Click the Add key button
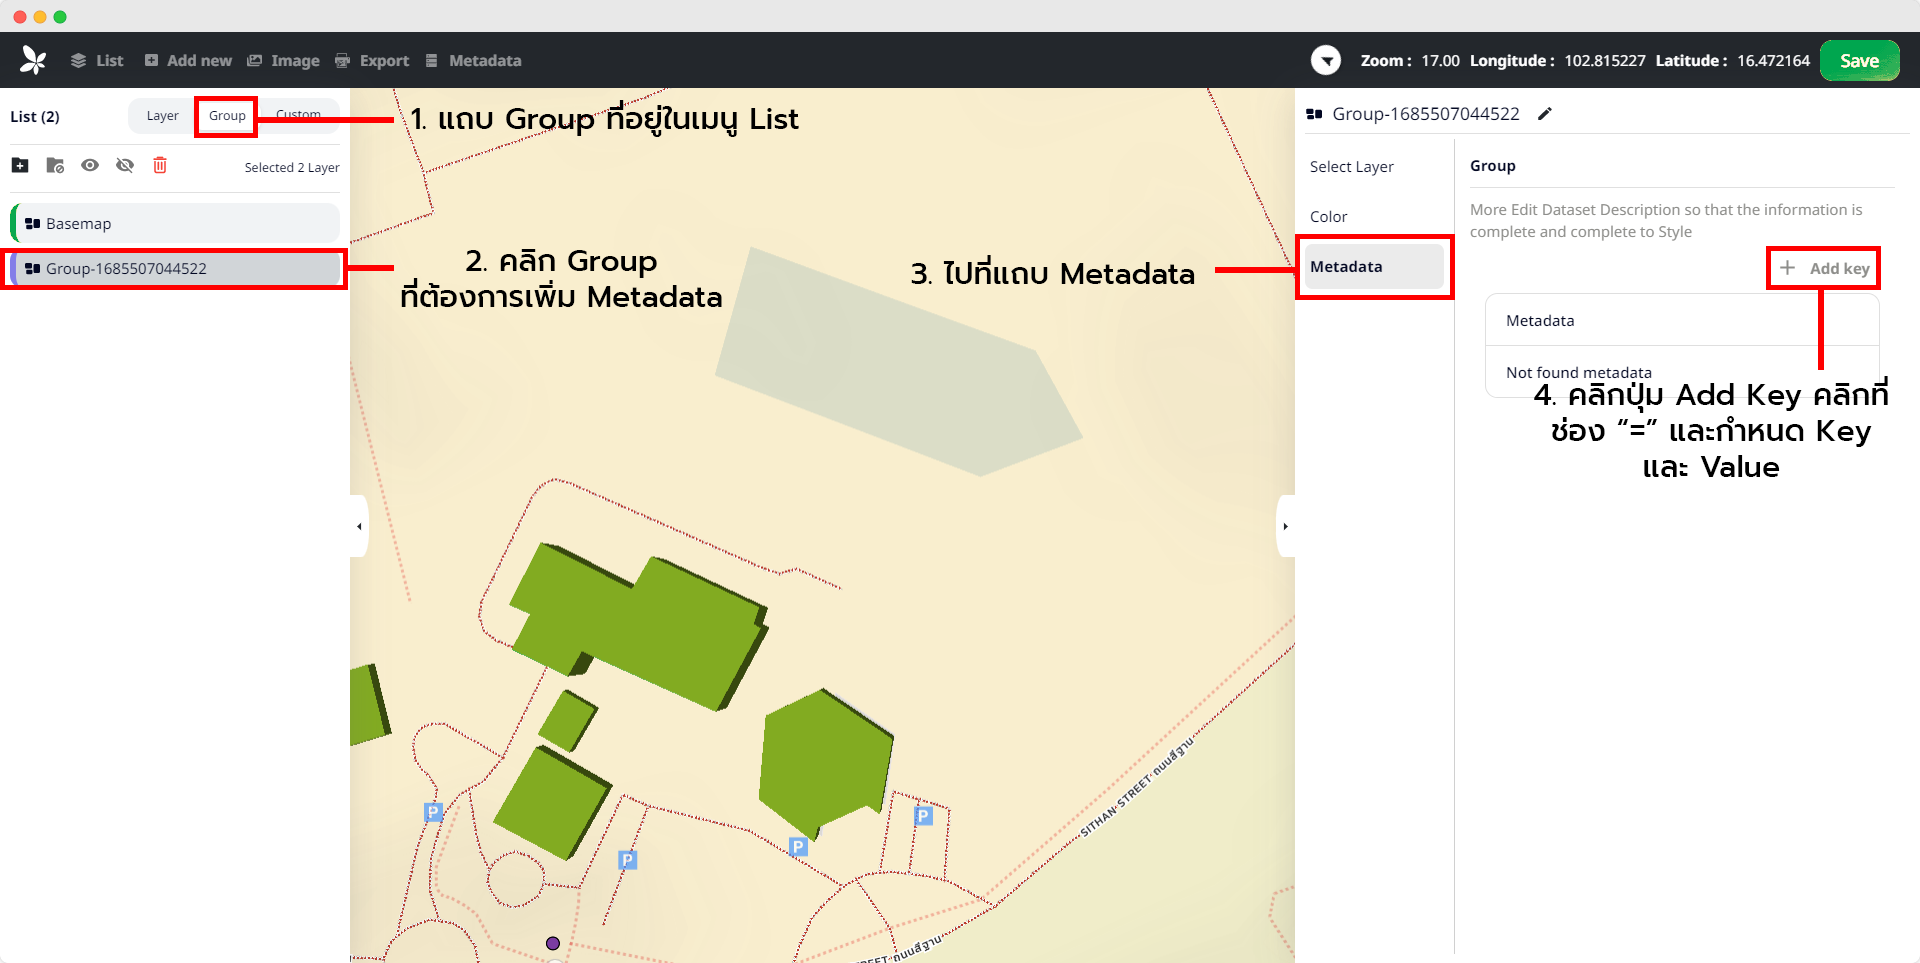Viewport: 1920px width, 963px height. [1824, 268]
